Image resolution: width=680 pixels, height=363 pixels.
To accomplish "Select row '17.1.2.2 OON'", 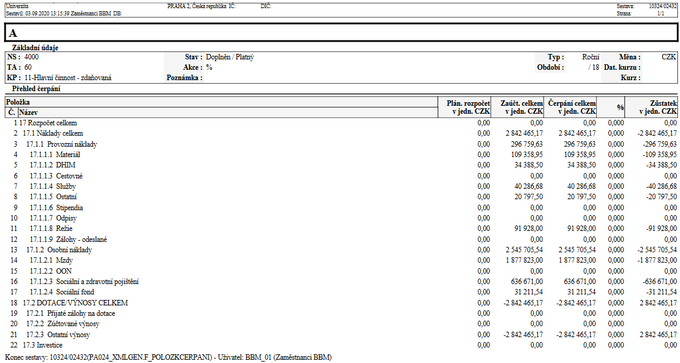I will [341, 271].
